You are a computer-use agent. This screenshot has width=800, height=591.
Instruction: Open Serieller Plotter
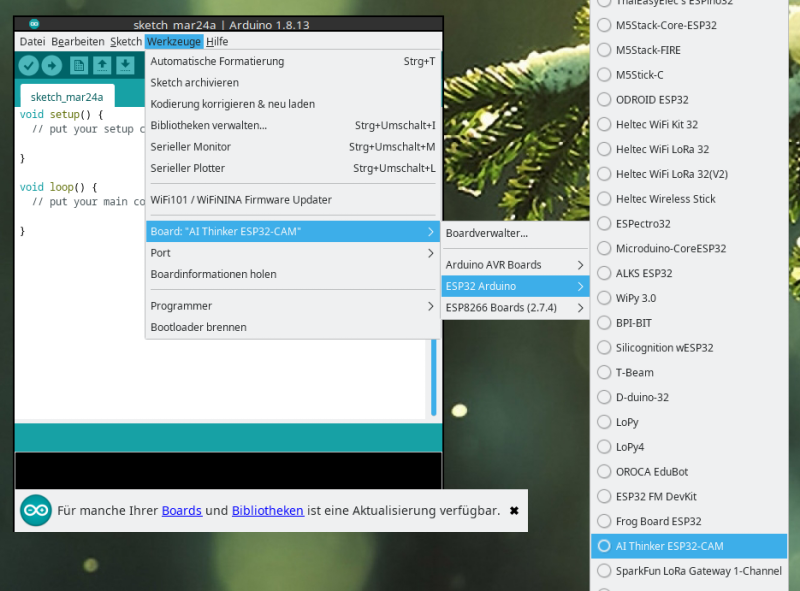click(292, 168)
